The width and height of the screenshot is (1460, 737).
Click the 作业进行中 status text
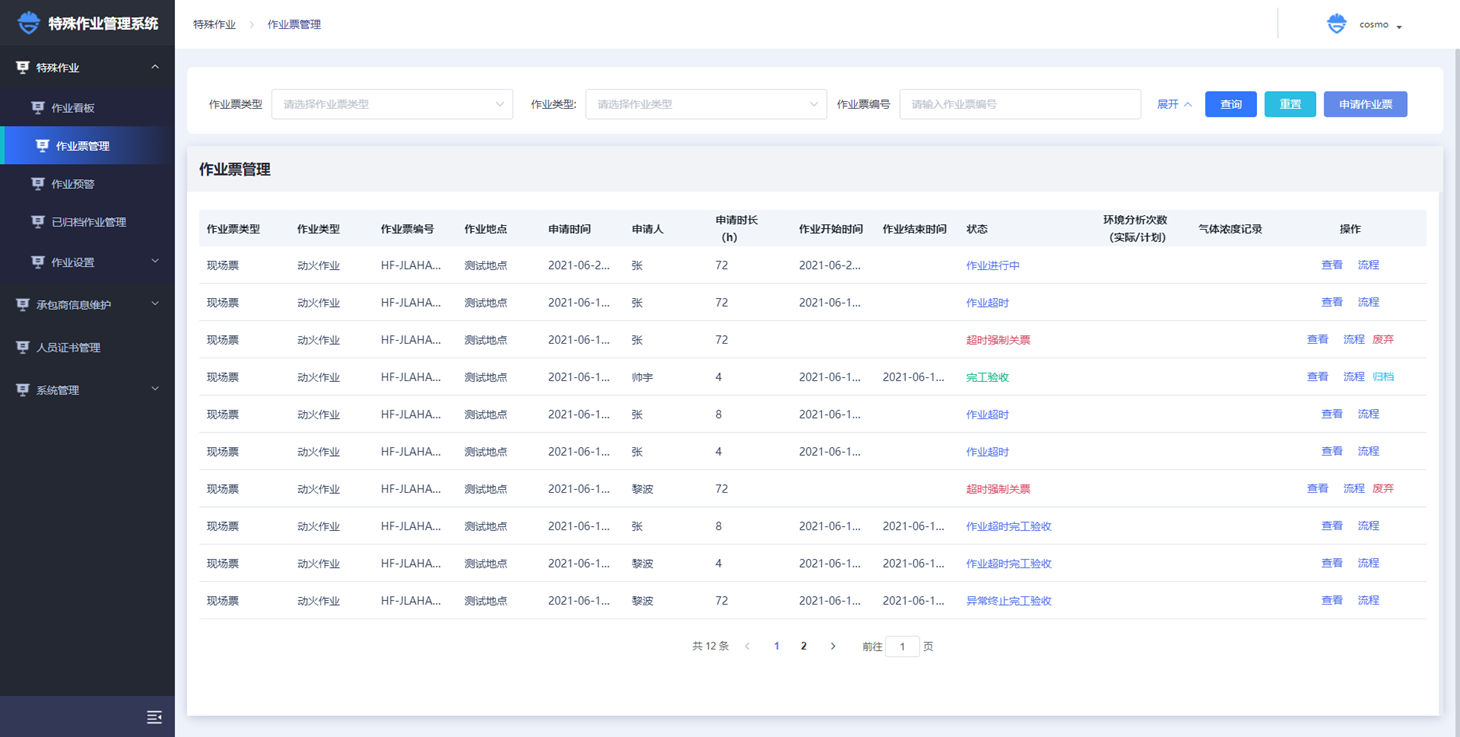[x=993, y=266]
